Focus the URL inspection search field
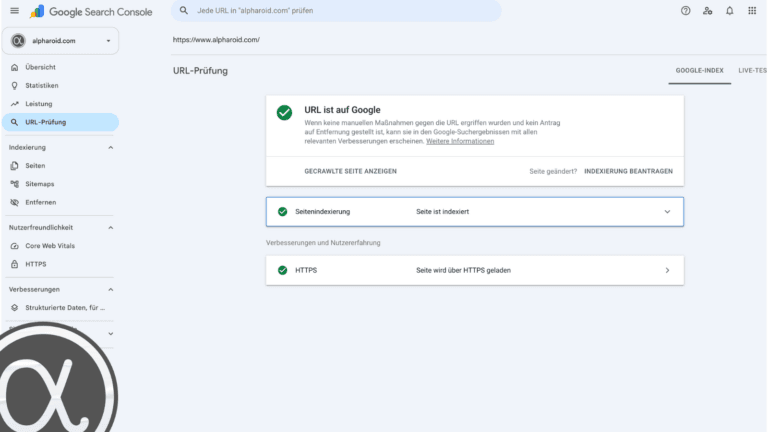This screenshot has height=432, width=768. point(336,11)
